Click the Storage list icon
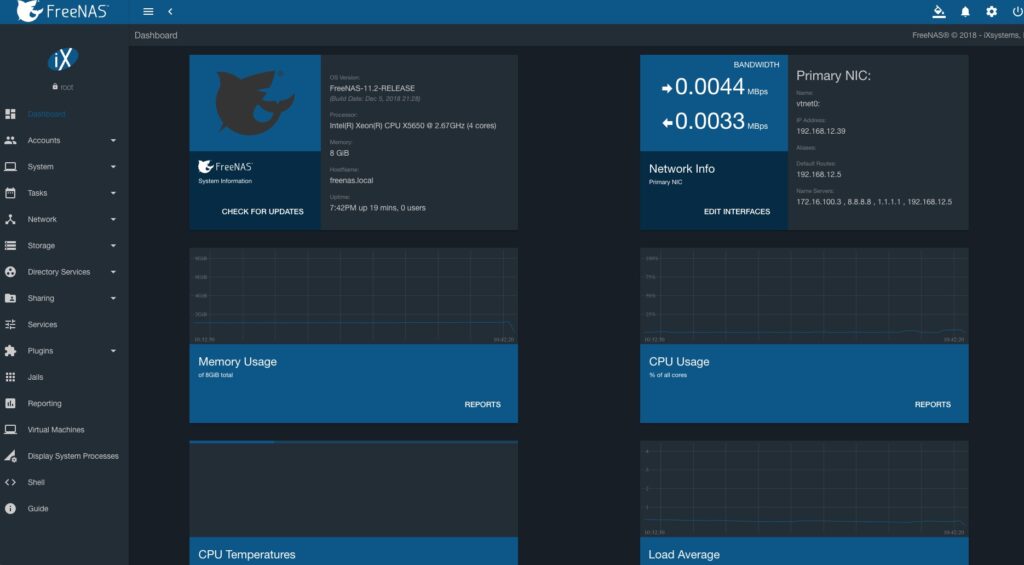1024x565 pixels. [x=10, y=246]
